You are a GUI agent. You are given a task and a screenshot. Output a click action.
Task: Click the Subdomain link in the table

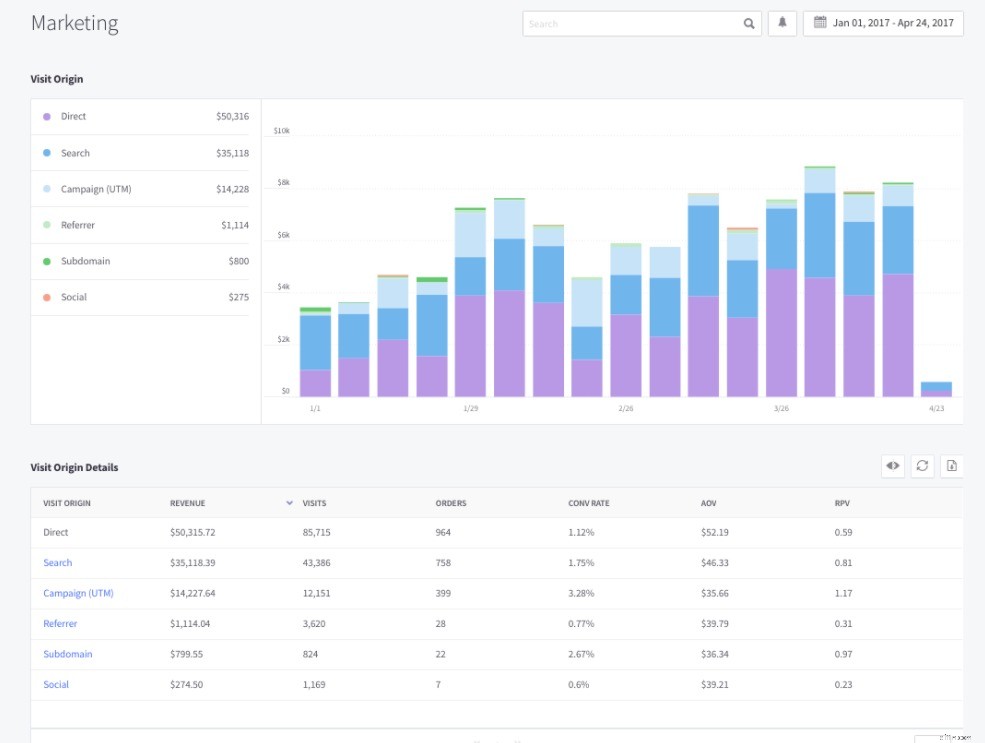click(67, 654)
